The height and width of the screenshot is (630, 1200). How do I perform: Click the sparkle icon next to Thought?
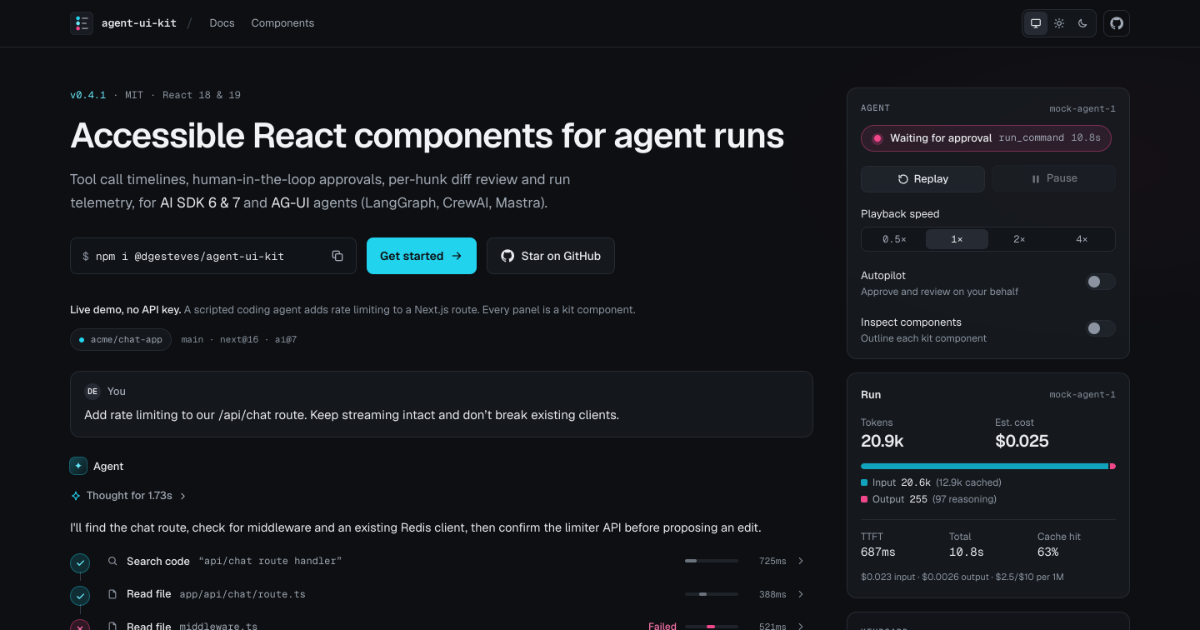coord(75,495)
